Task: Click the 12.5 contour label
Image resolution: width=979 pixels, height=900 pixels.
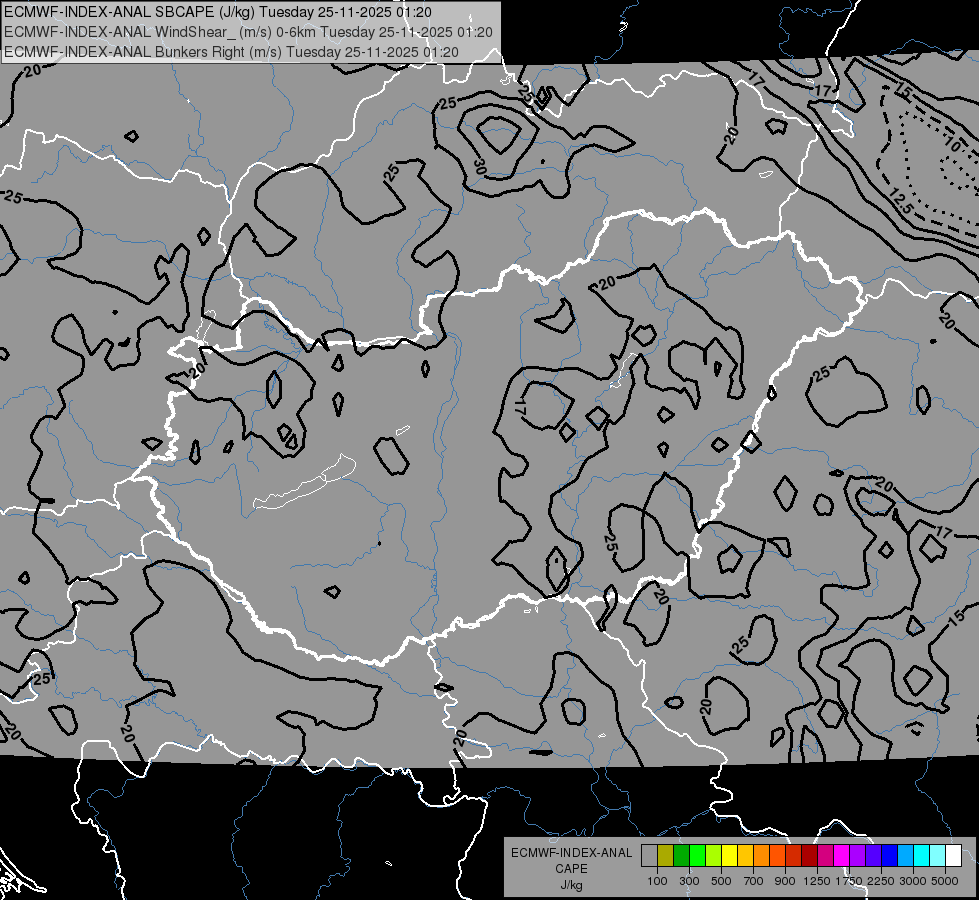Action: tap(902, 201)
